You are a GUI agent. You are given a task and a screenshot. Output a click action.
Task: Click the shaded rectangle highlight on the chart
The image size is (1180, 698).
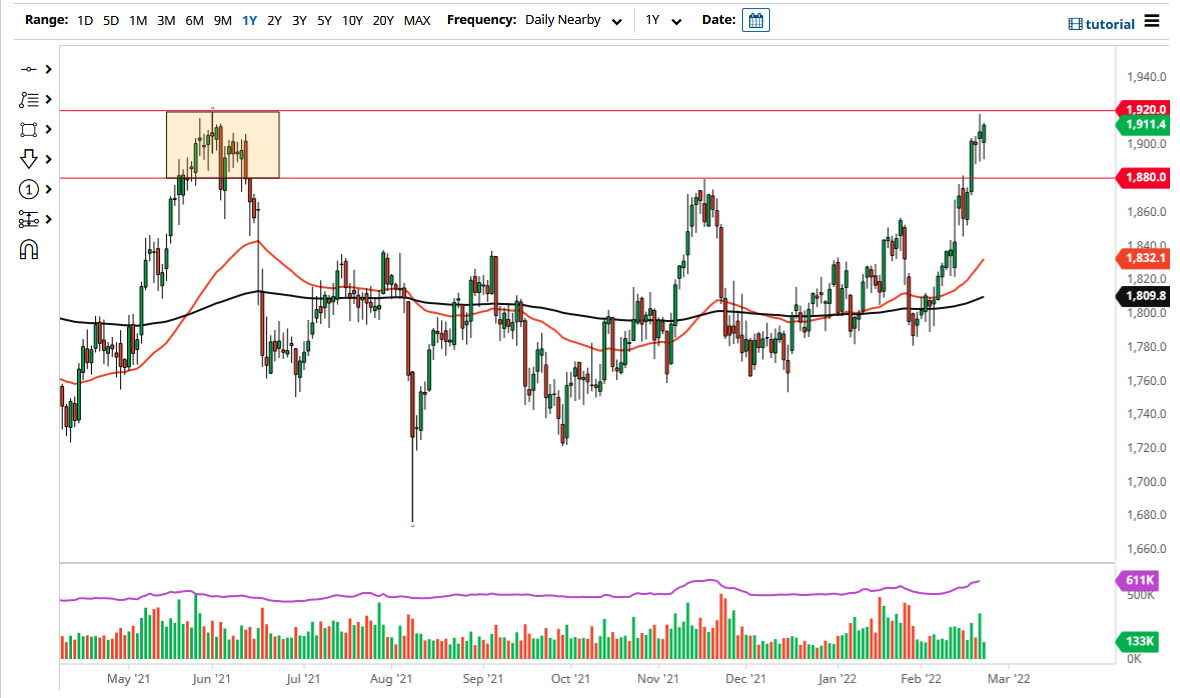point(222,143)
